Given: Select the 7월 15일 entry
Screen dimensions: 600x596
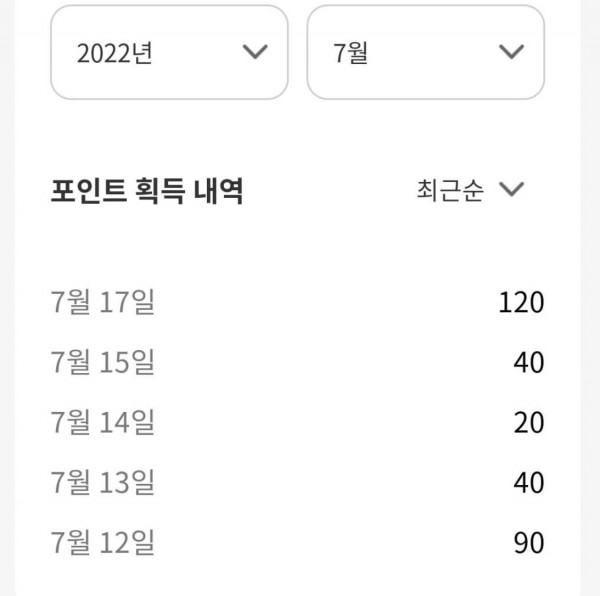Looking at the screenshot, I should [103, 362].
